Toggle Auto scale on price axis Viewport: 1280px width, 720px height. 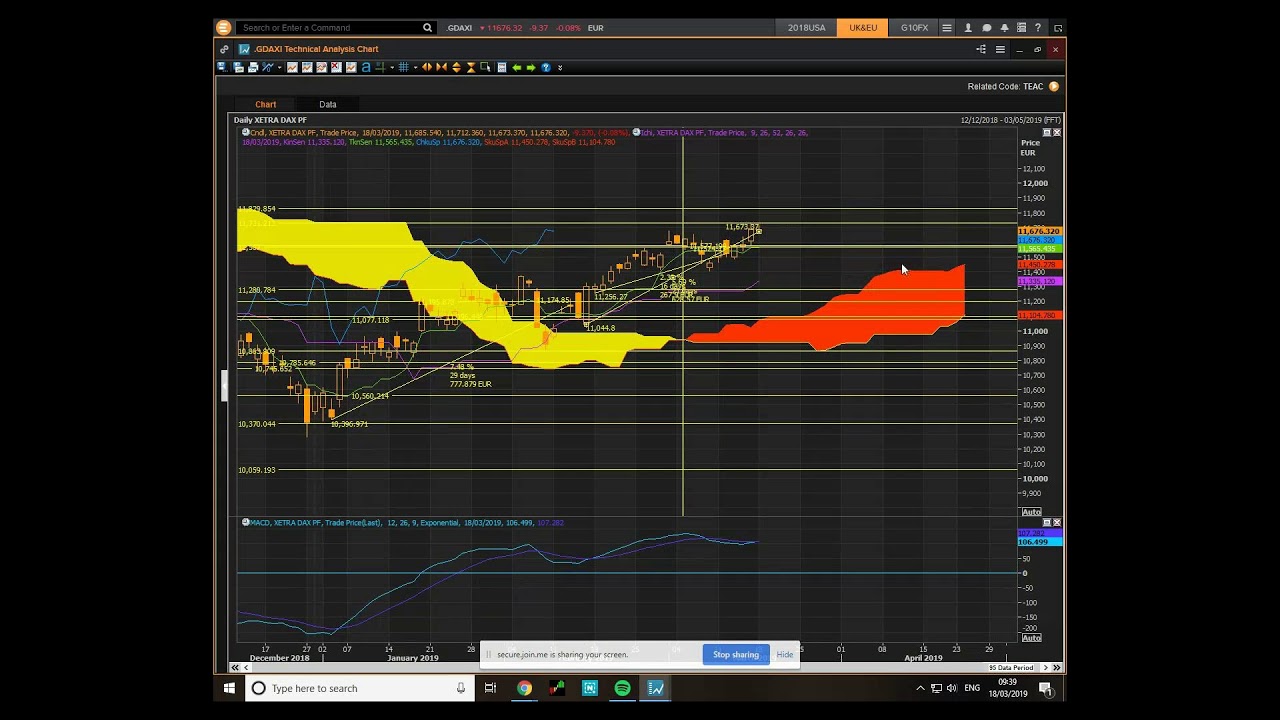tap(1031, 512)
